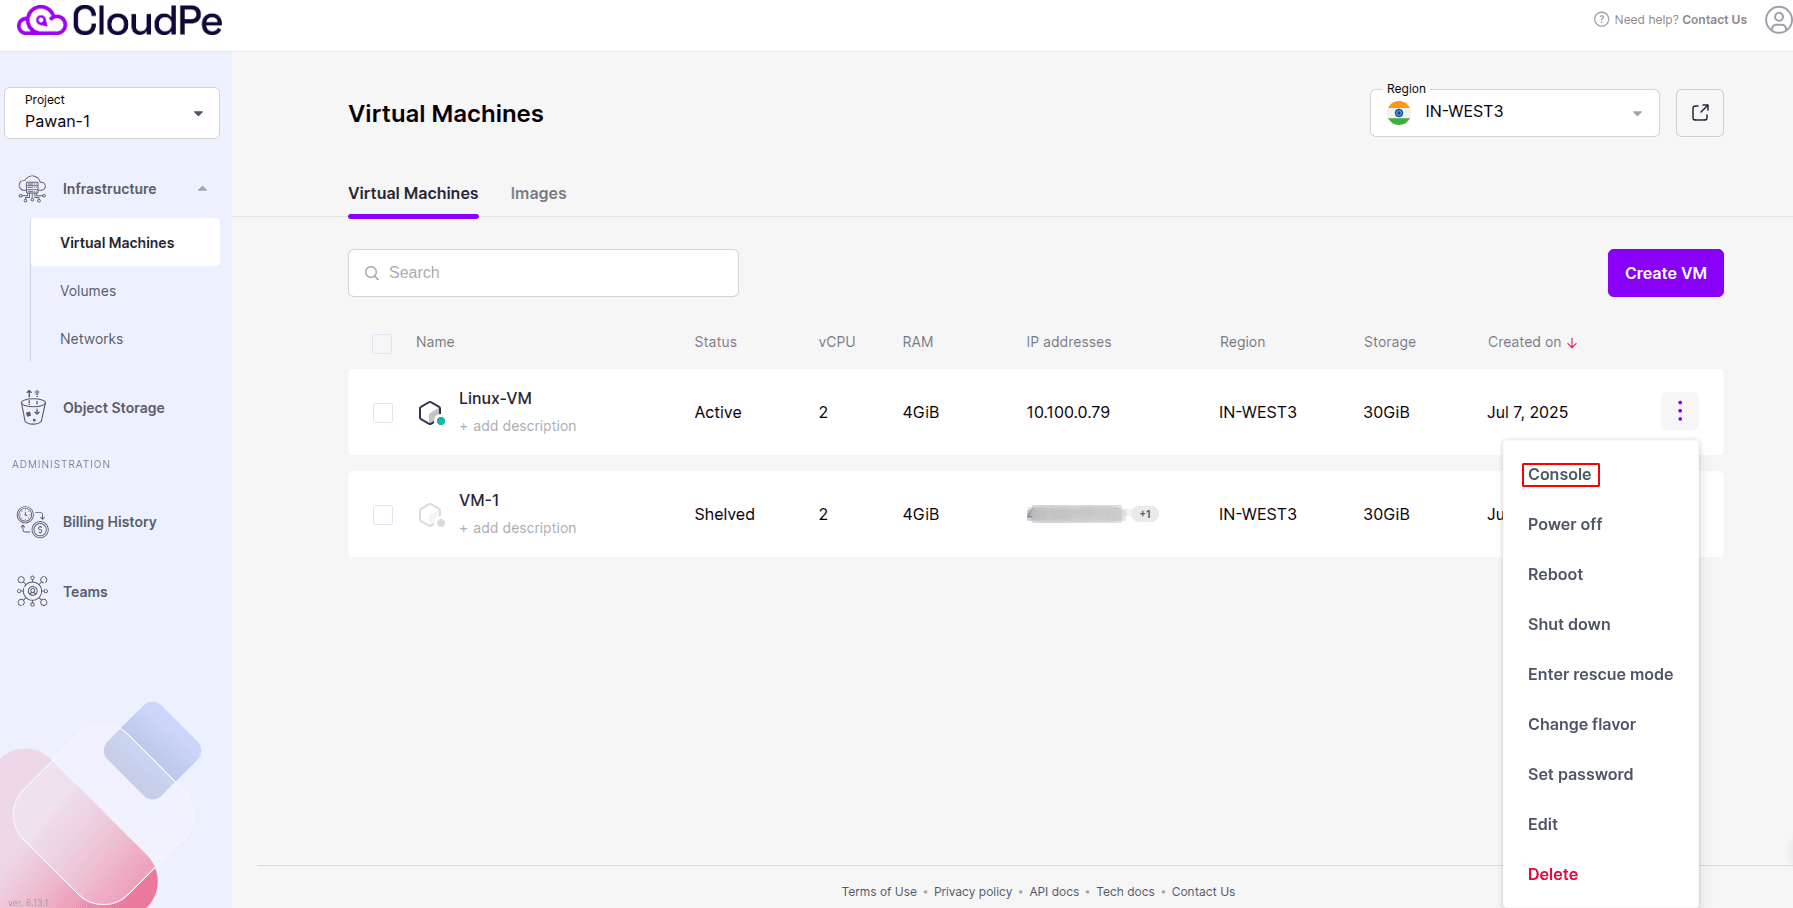Click the open-in-new-window icon beside Region
1793x908 pixels.
click(1699, 113)
